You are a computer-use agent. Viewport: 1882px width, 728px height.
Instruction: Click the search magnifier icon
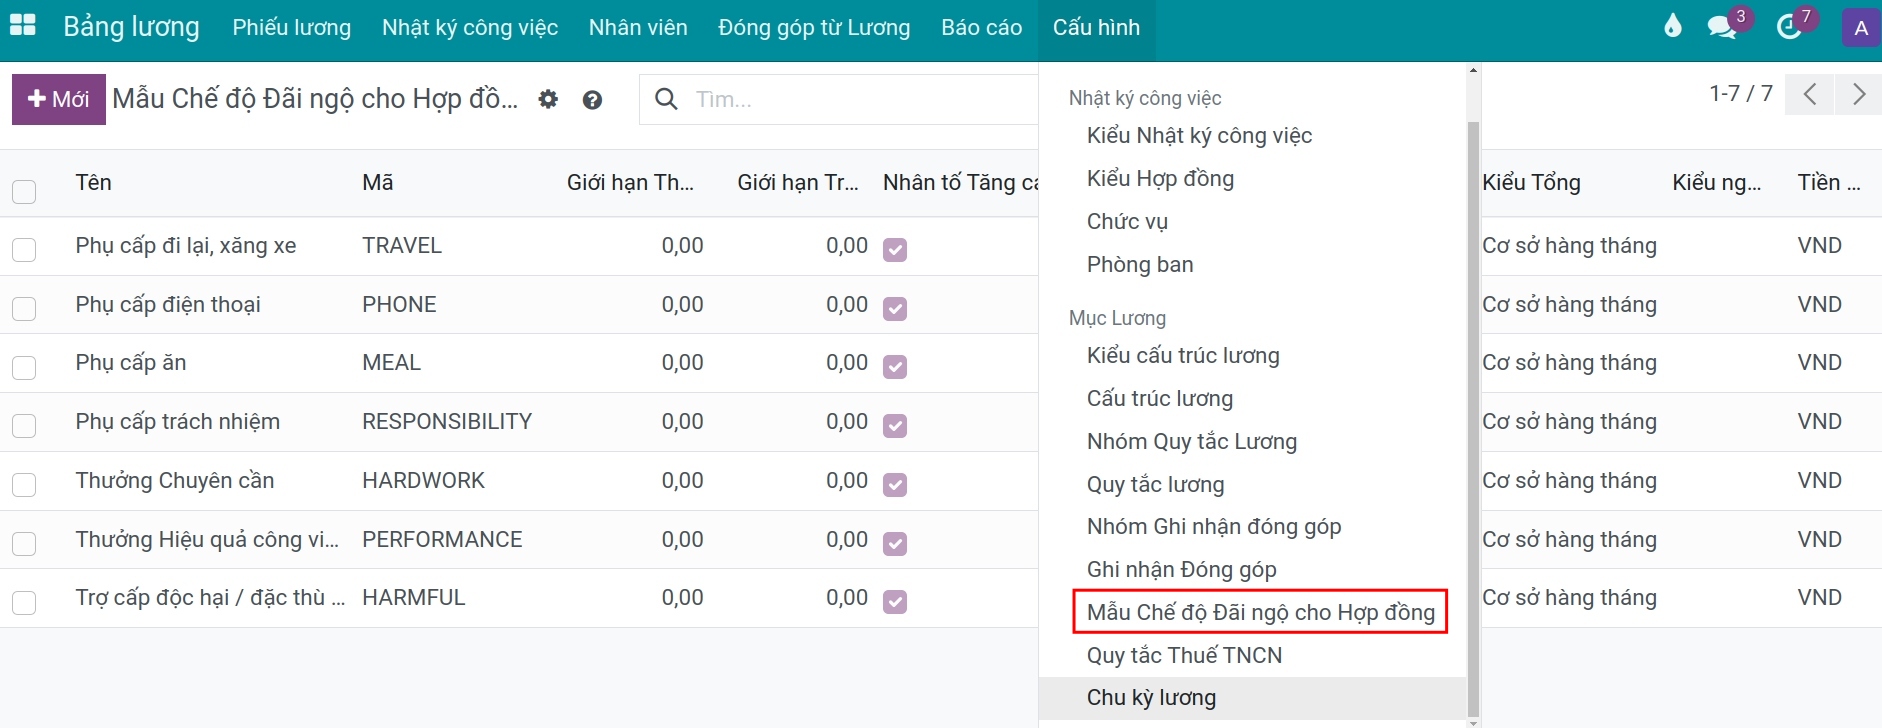coord(666,99)
